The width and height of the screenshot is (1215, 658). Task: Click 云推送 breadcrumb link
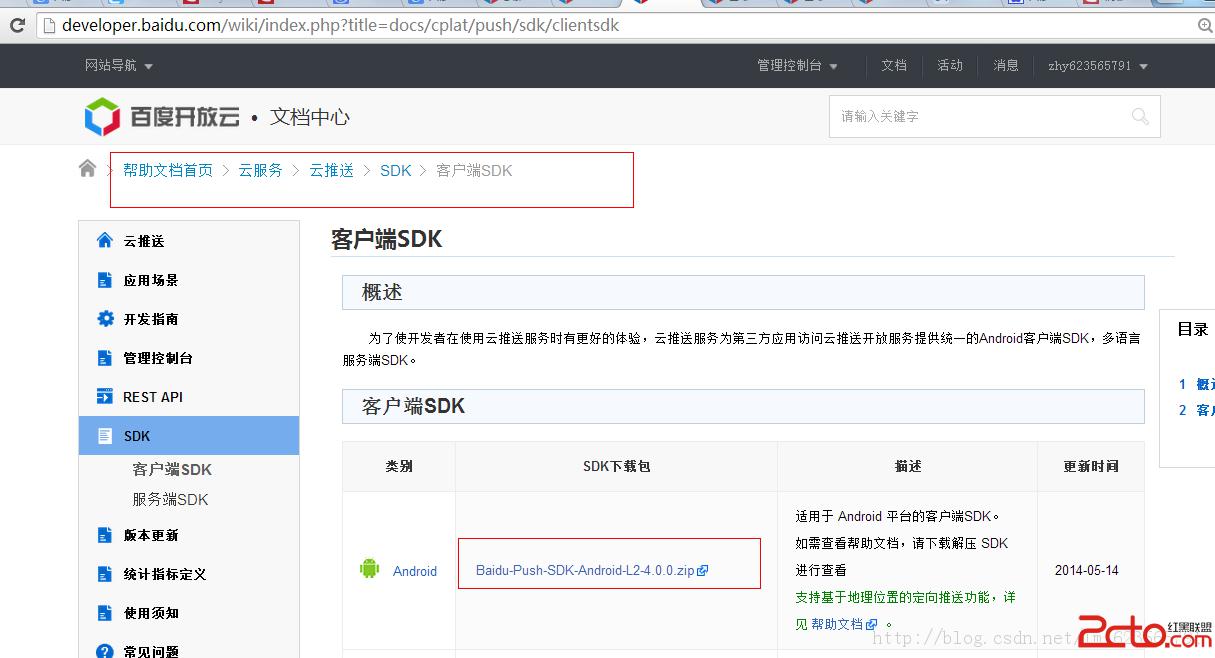coord(331,170)
